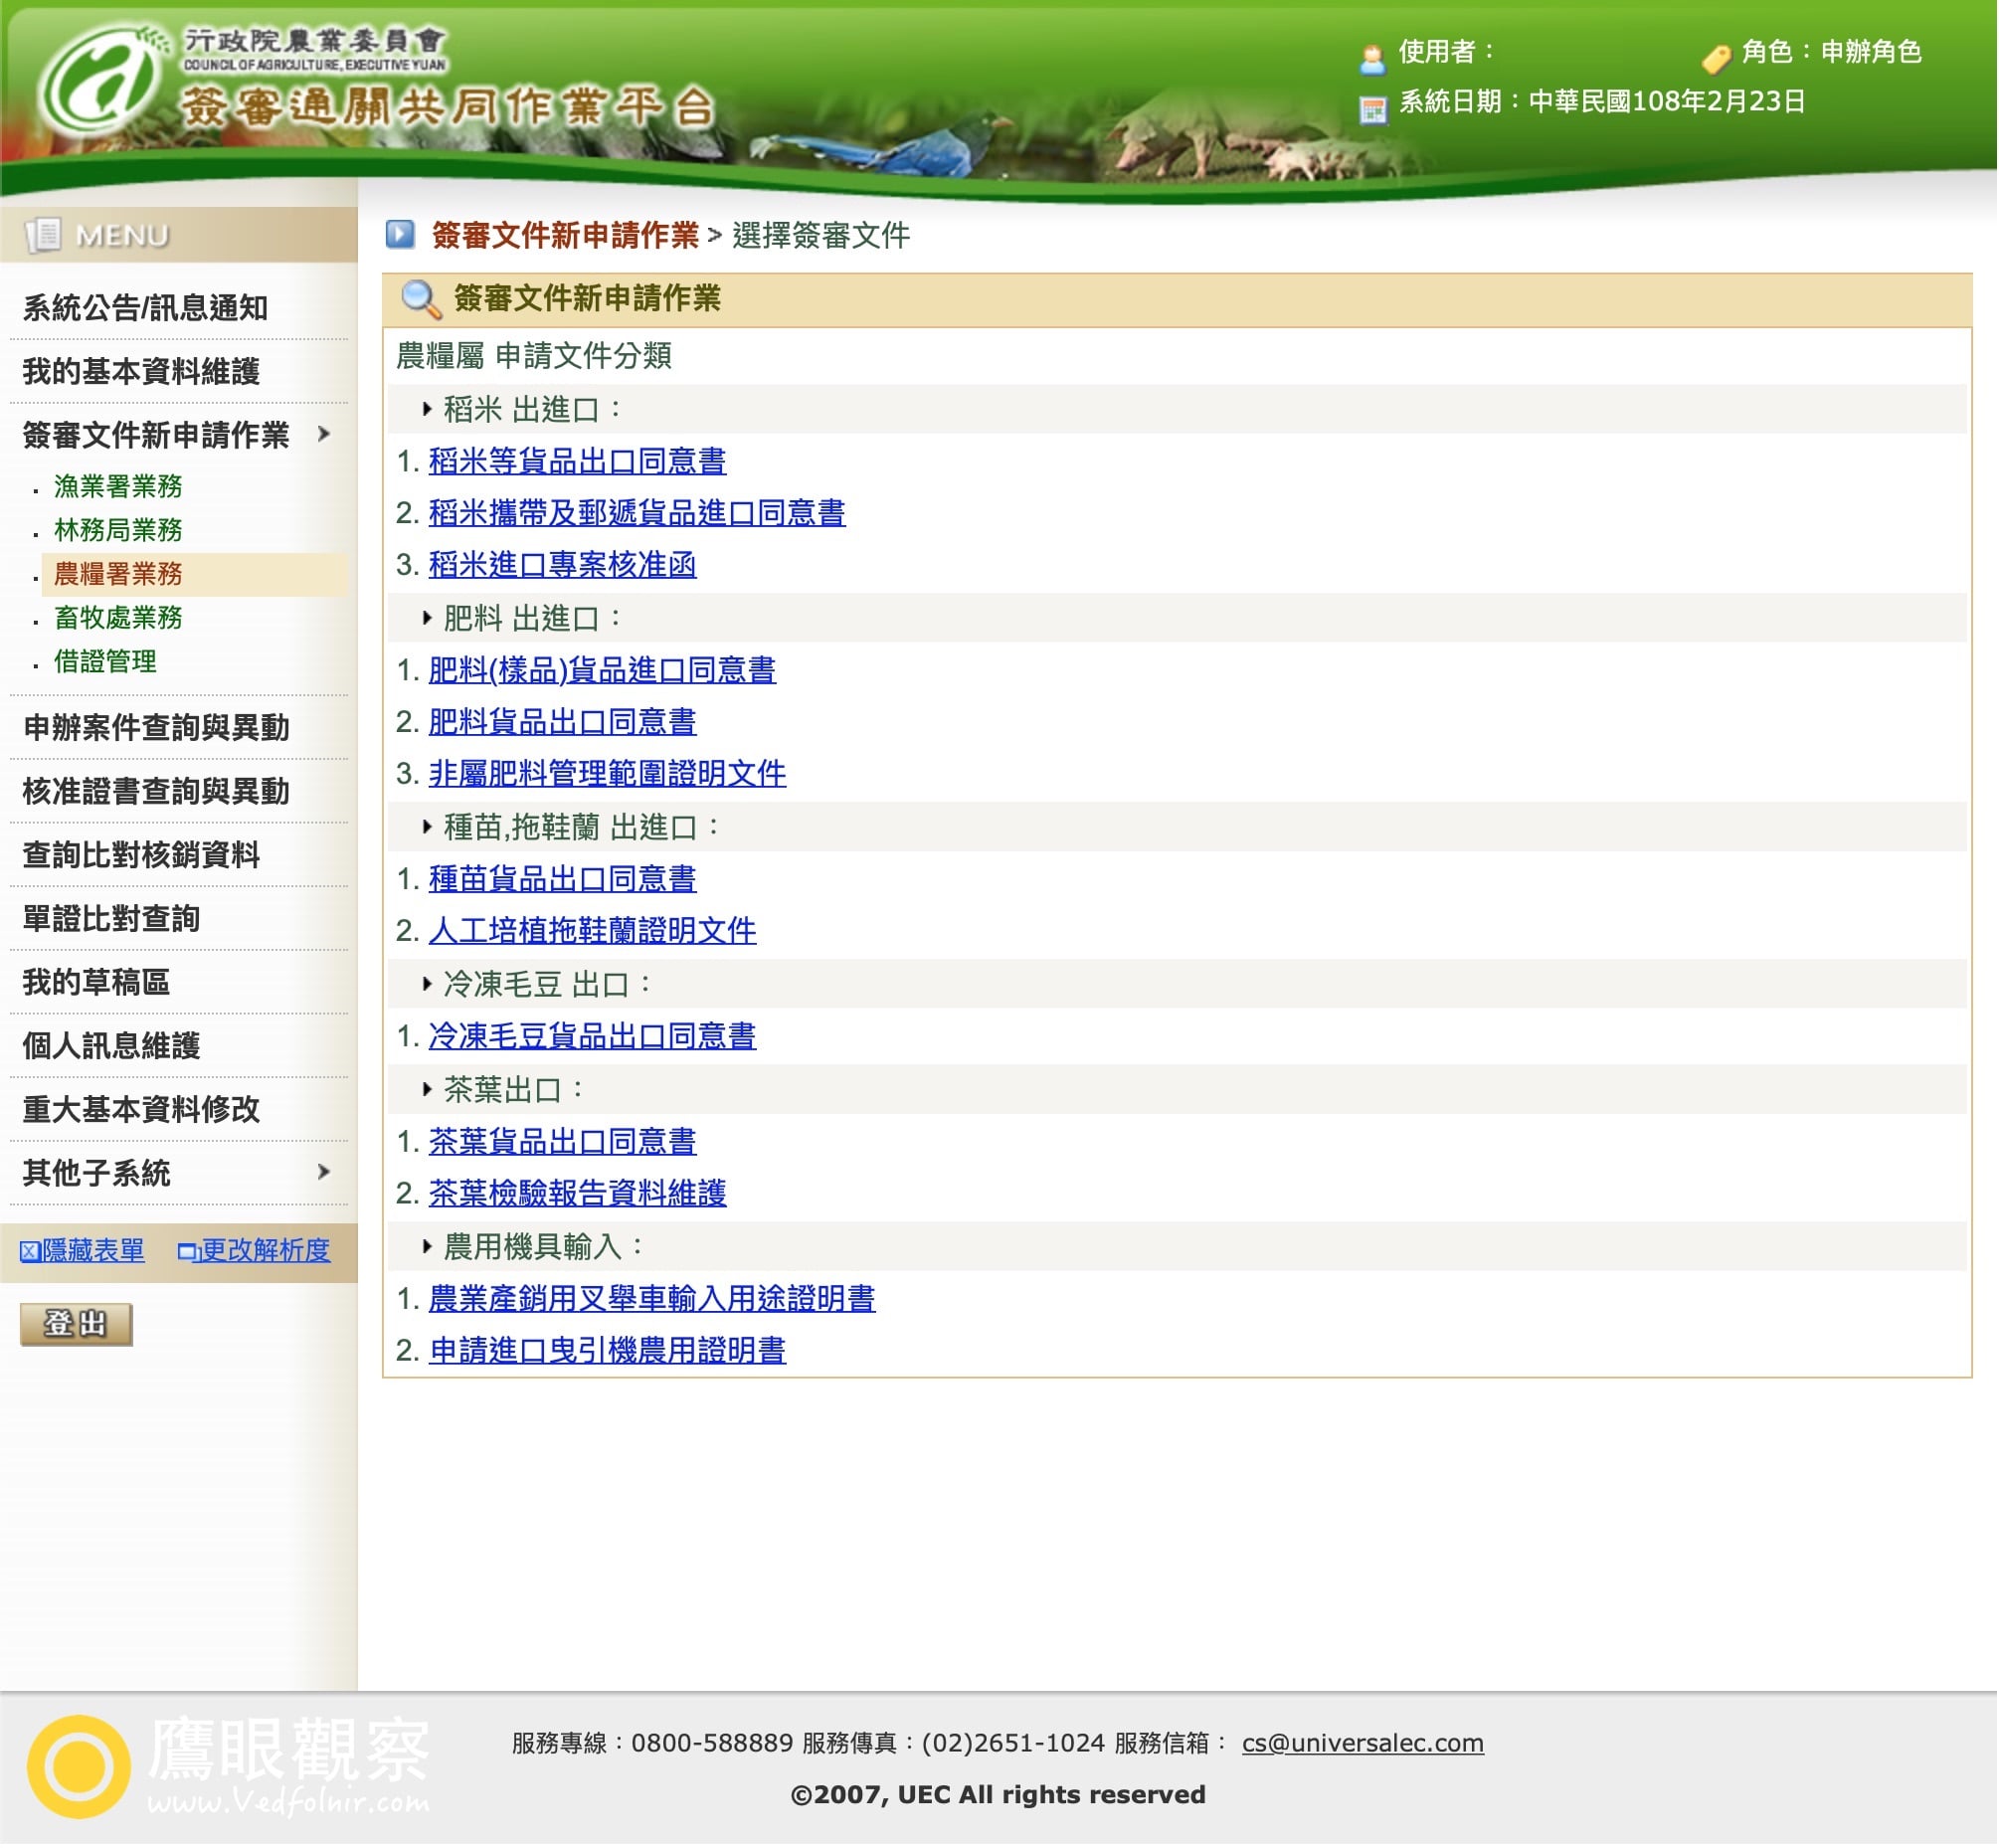This screenshot has width=1999, height=1848.
Task: Click the 登出 logout button
Action: 76,1326
